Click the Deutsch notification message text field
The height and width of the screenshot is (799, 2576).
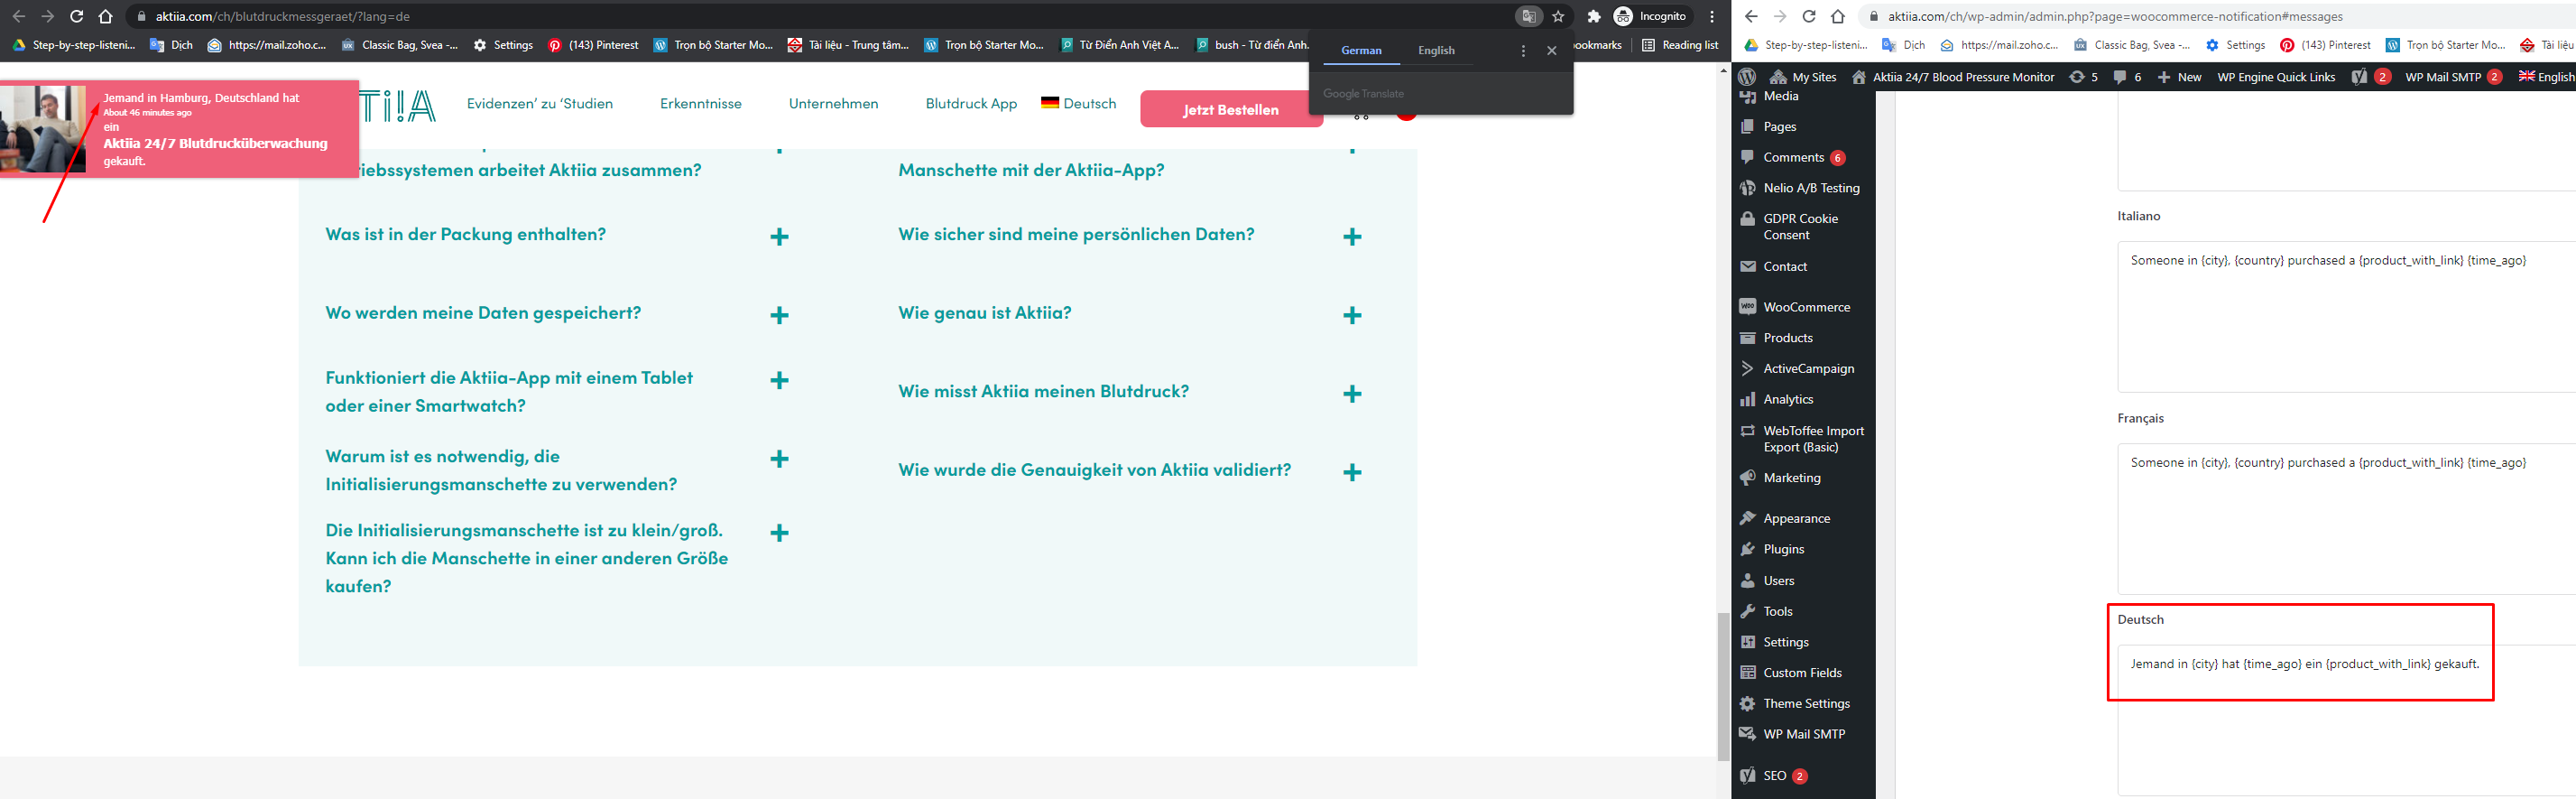tap(2346, 720)
